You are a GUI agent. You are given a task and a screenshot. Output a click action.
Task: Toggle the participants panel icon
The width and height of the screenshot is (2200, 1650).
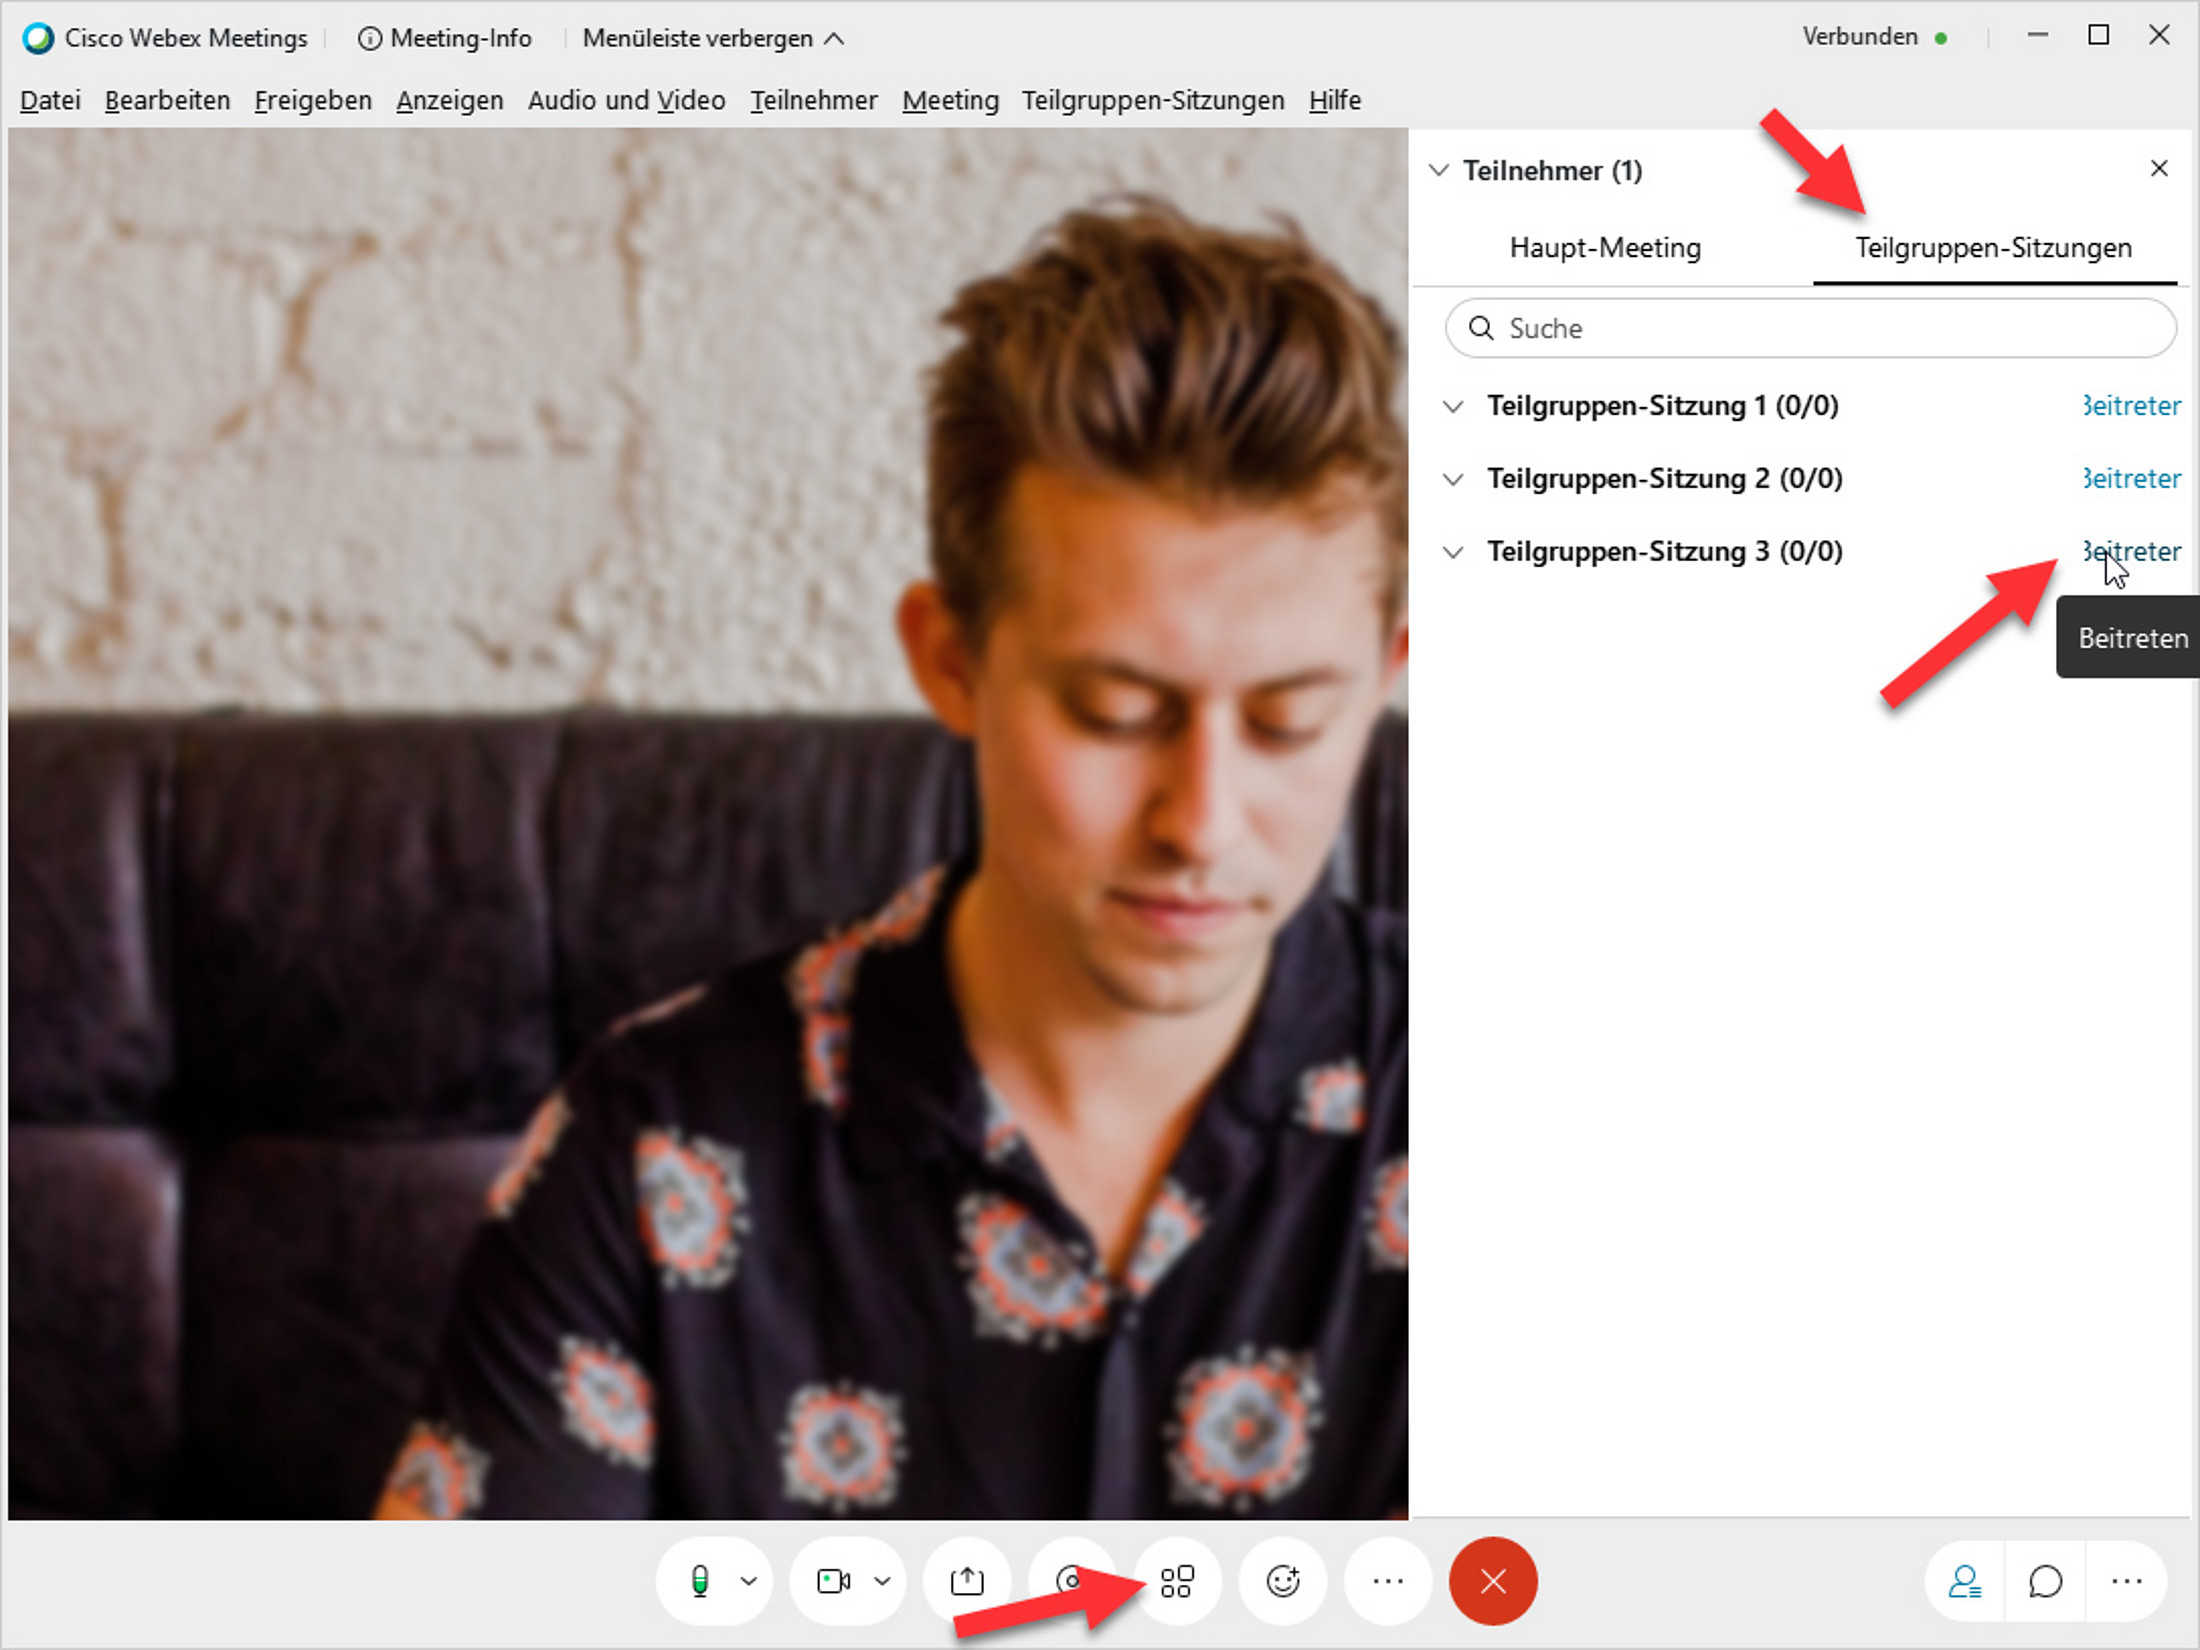click(1964, 1581)
